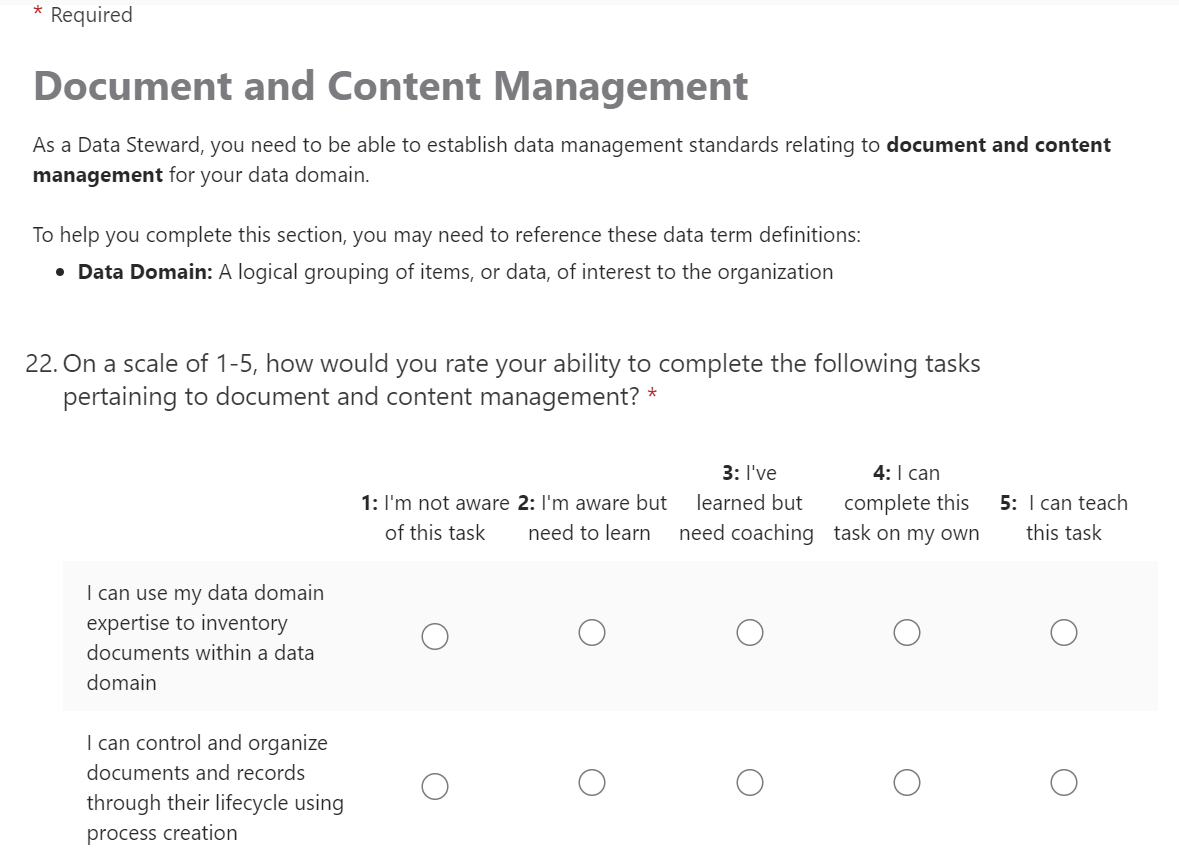
Task: Click the bold 'Data Domain:' definition term
Action: [145, 272]
